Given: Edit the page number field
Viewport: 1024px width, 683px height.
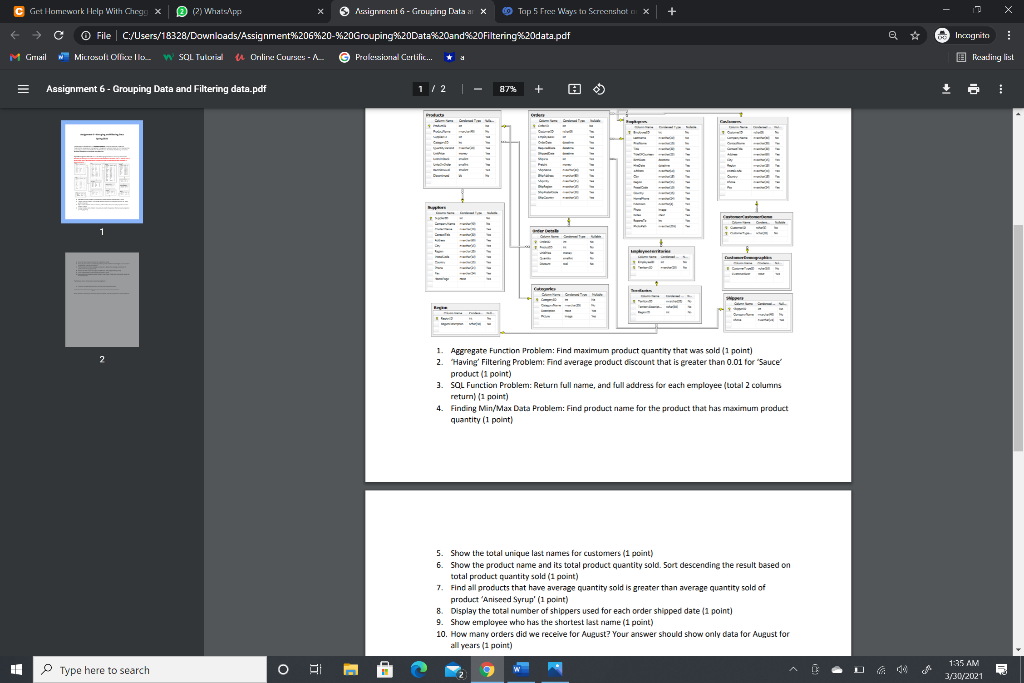Looking at the screenshot, I should (421, 89).
